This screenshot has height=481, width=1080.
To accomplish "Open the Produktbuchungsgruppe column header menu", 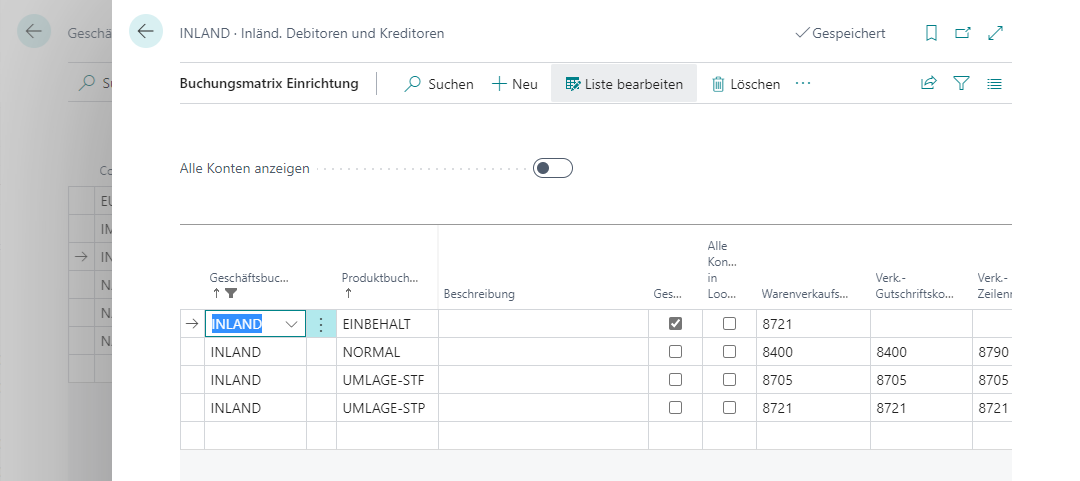I will 380,278.
